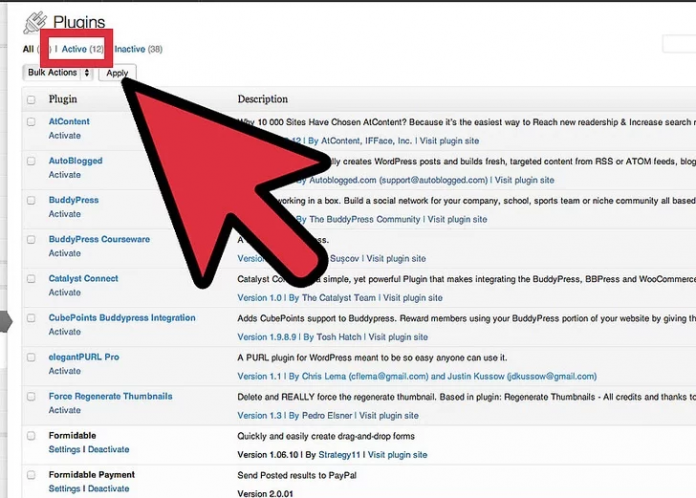Screen dimensions: 696x498
Task: Check the Catalyst Connect checkbox
Action: (x=31, y=279)
